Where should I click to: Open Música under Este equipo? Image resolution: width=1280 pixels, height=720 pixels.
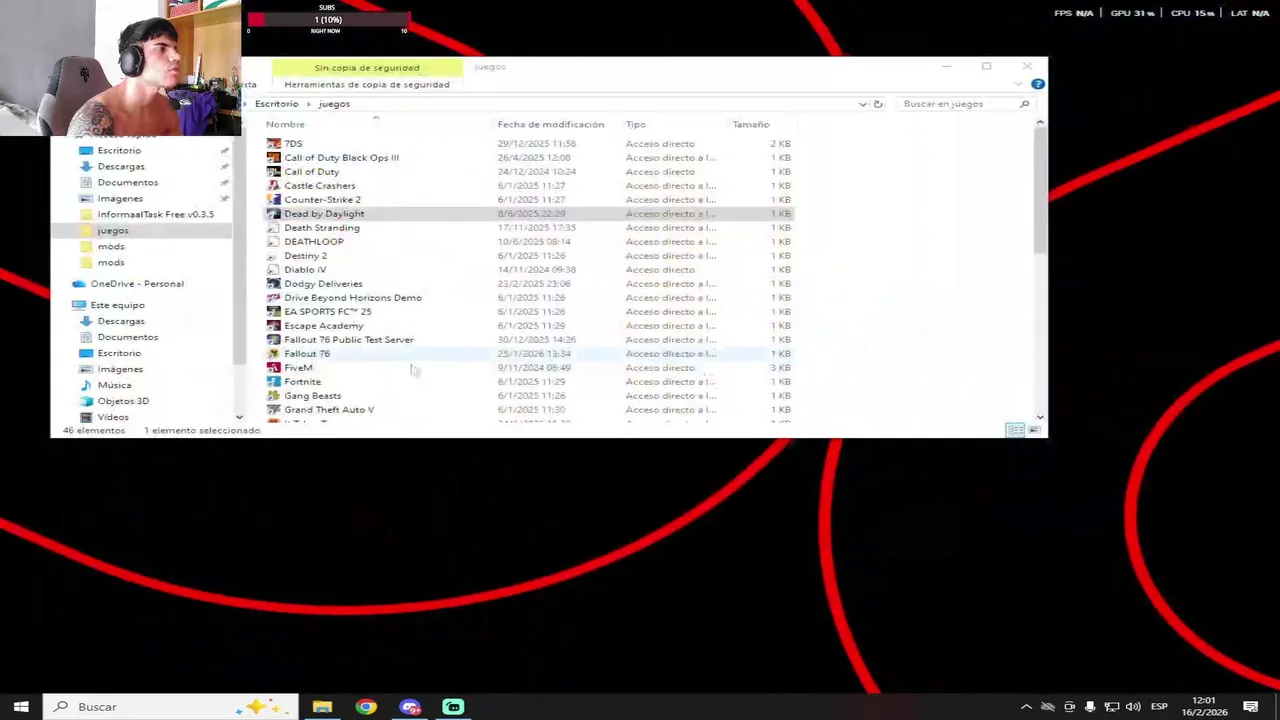click(114, 385)
